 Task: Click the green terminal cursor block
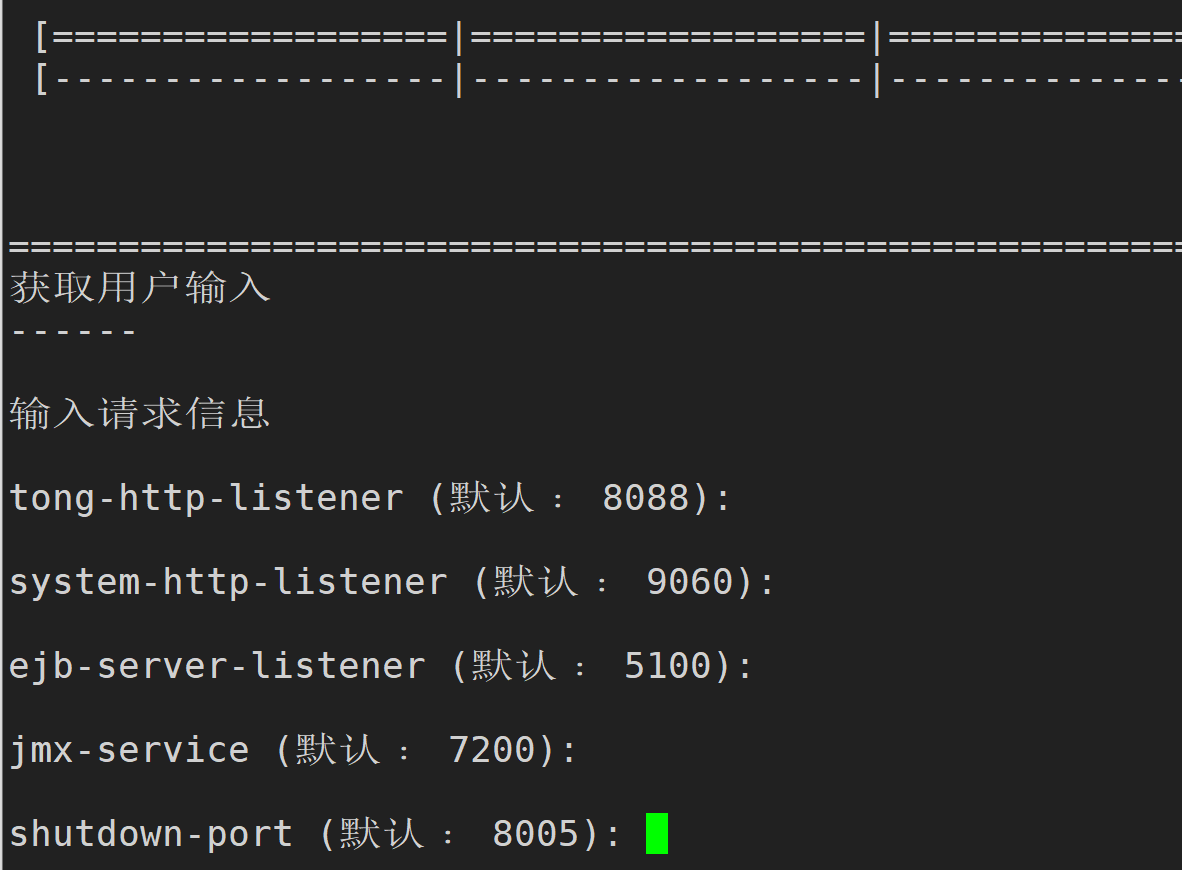tap(657, 833)
